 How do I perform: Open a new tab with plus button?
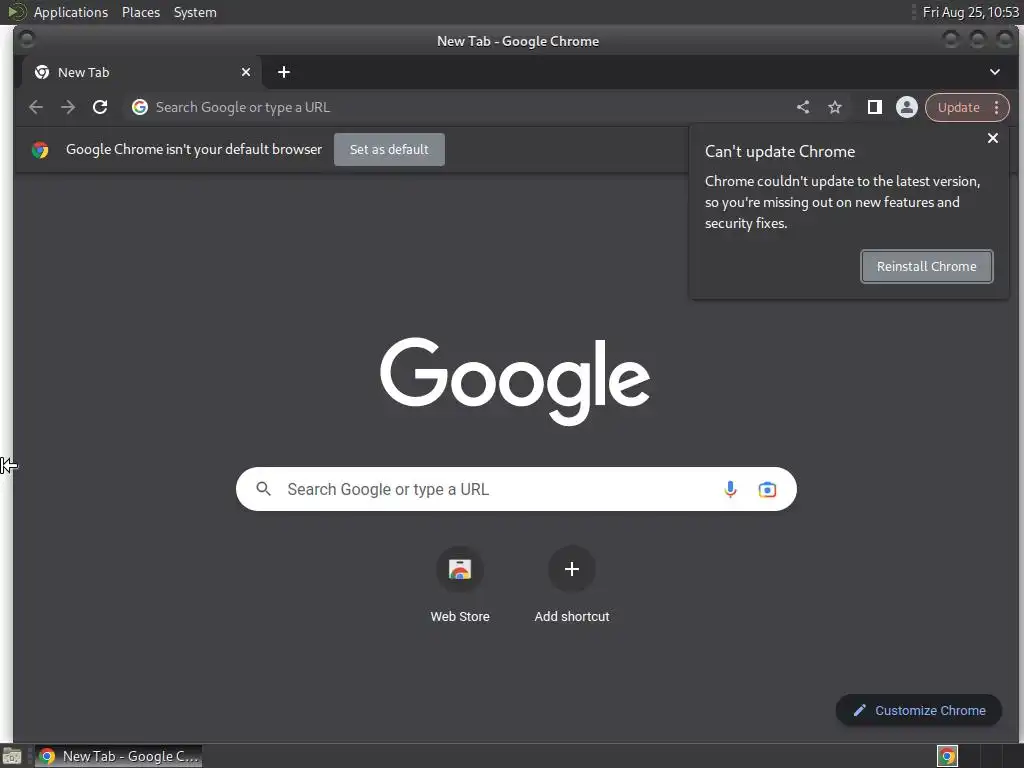[283, 72]
